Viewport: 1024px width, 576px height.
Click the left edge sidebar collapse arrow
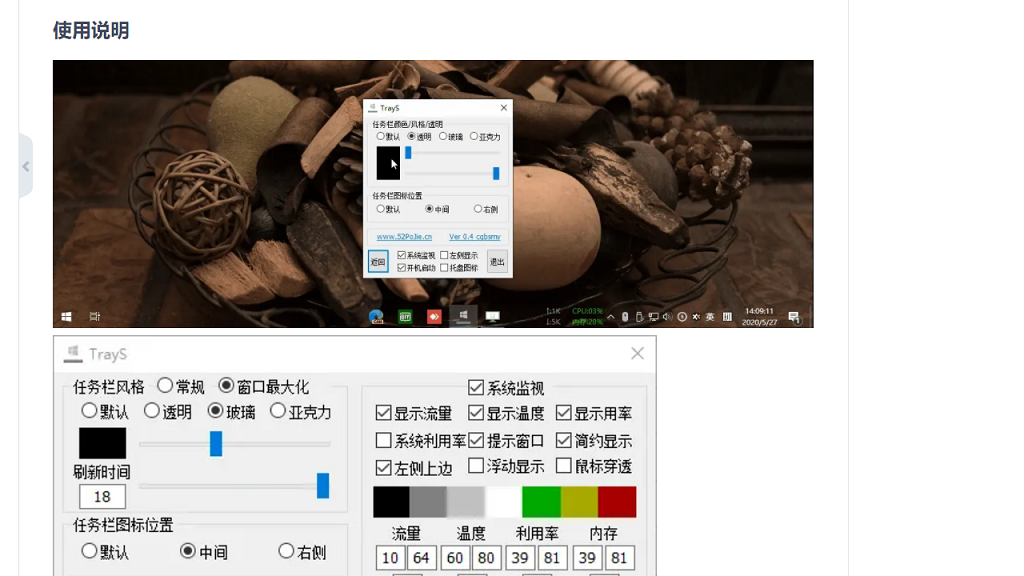click(x=26, y=166)
